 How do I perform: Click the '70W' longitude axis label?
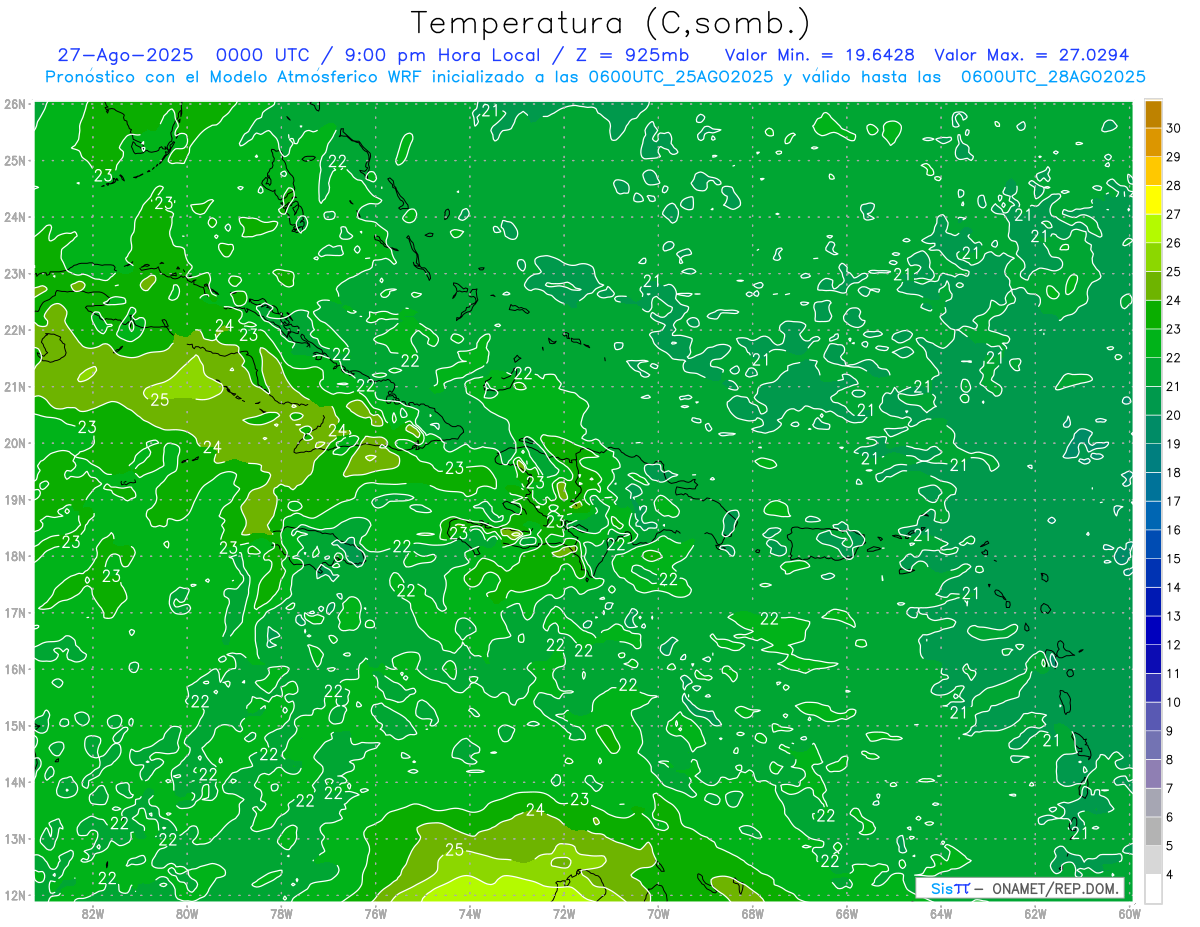[x=658, y=913]
